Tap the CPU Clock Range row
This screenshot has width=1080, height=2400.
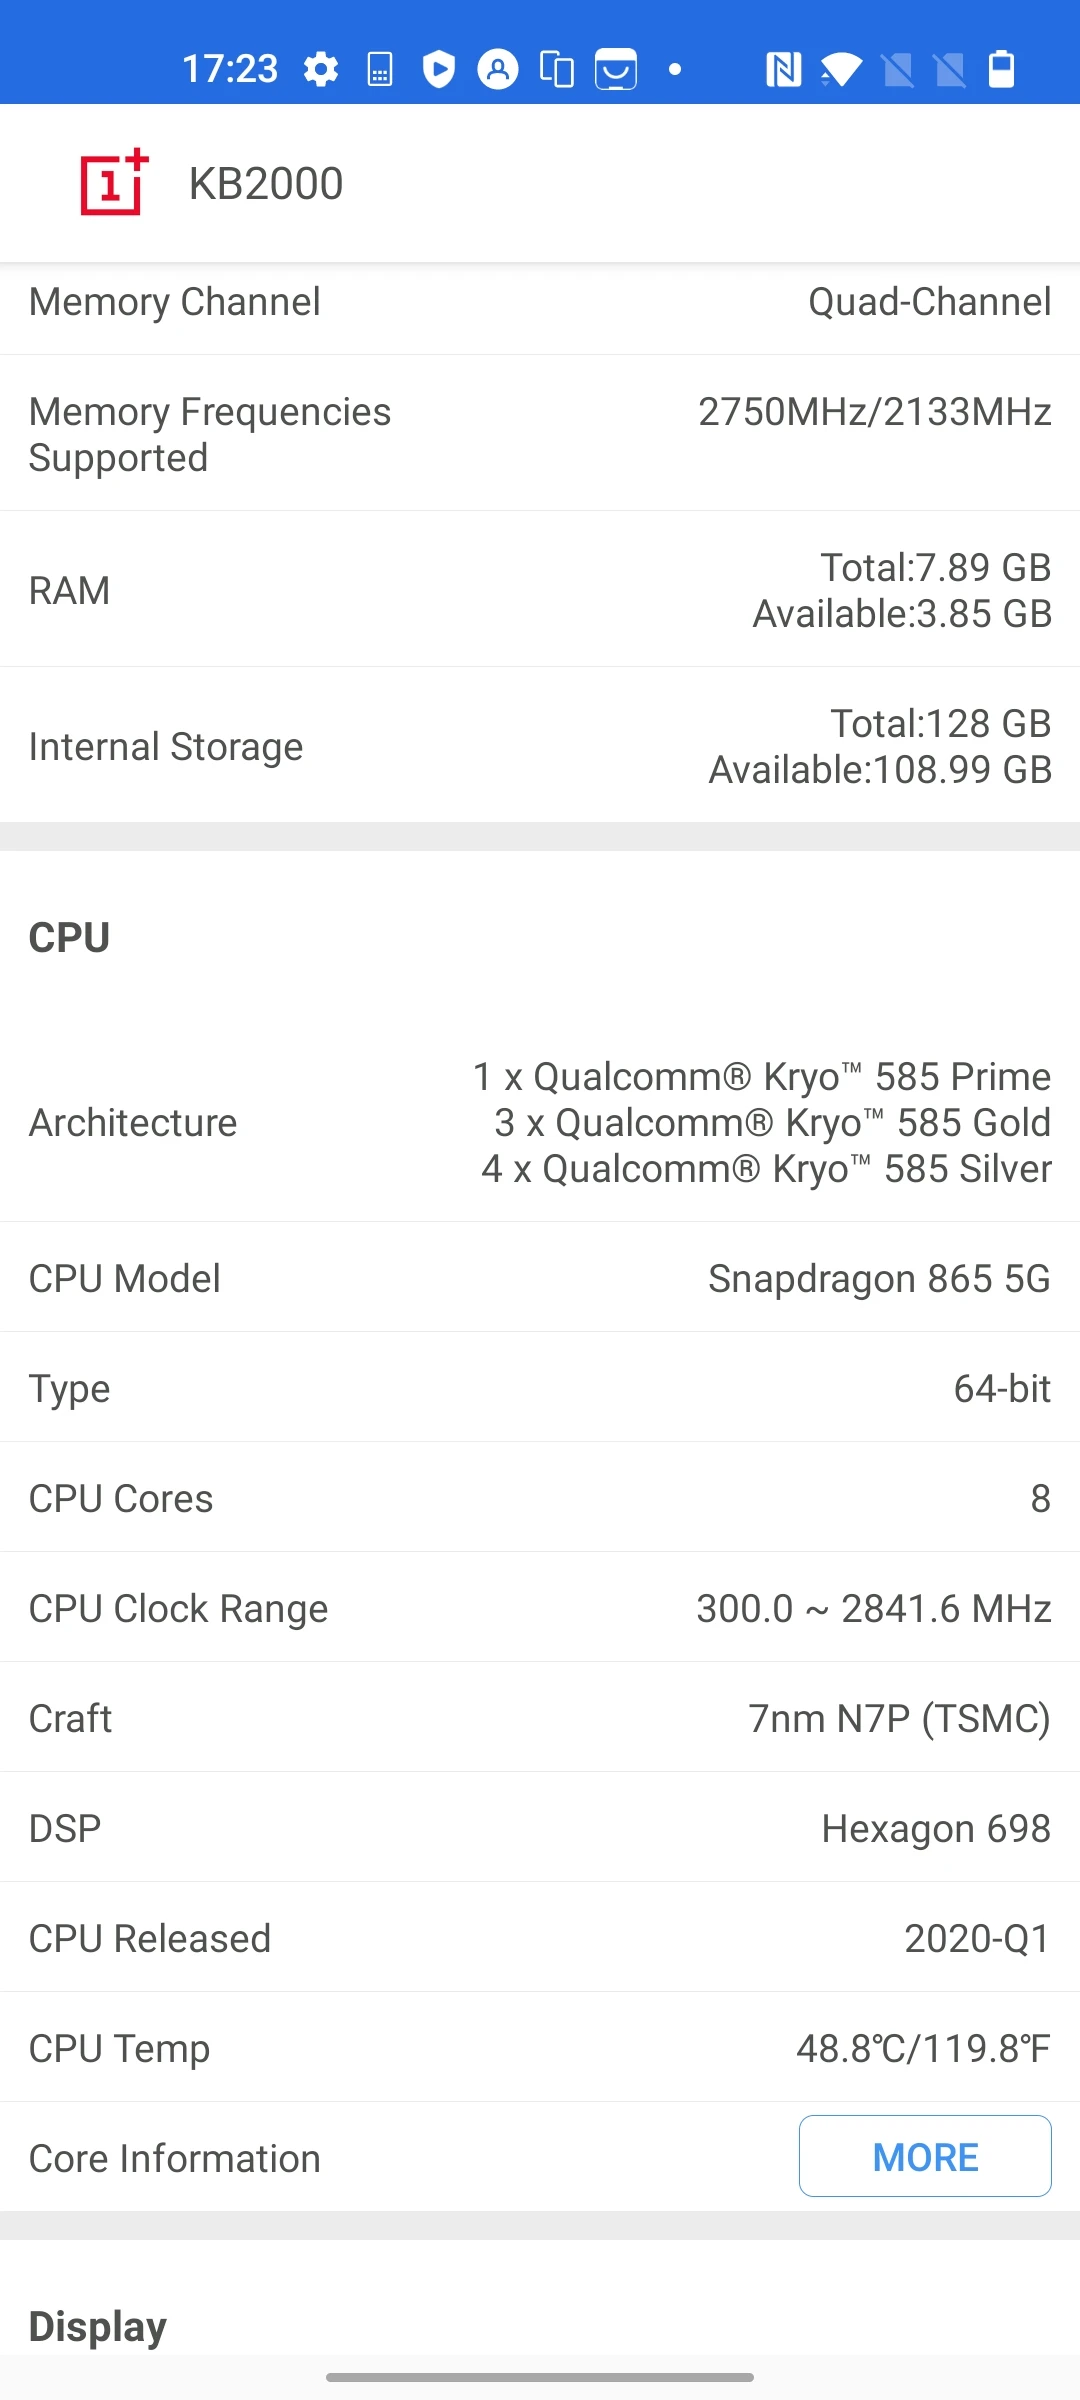pos(540,1608)
